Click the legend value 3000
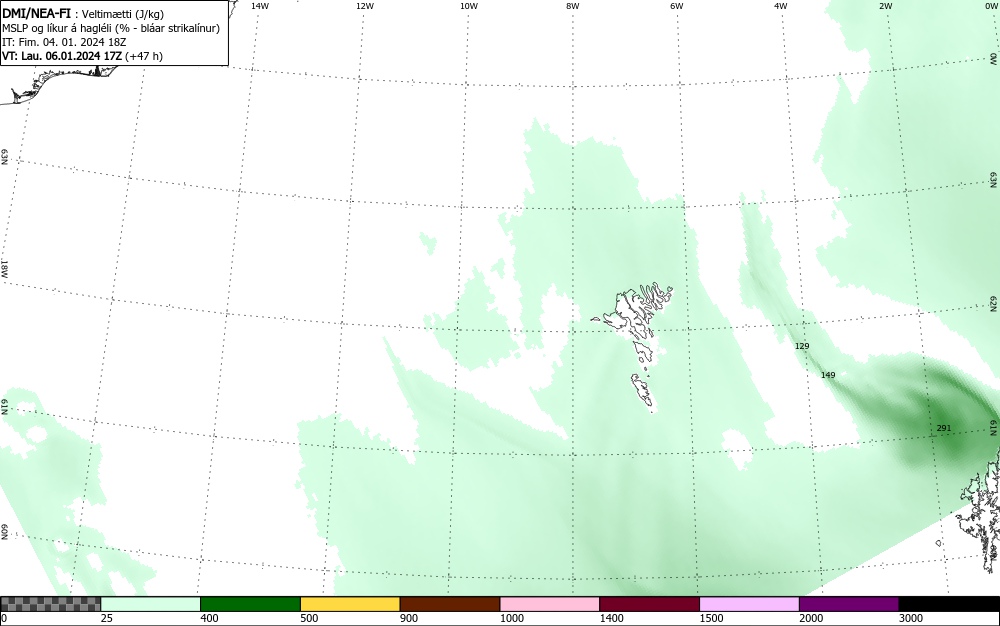The width and height of the screenshot is (1000, 626). click(x=910, y=618)
